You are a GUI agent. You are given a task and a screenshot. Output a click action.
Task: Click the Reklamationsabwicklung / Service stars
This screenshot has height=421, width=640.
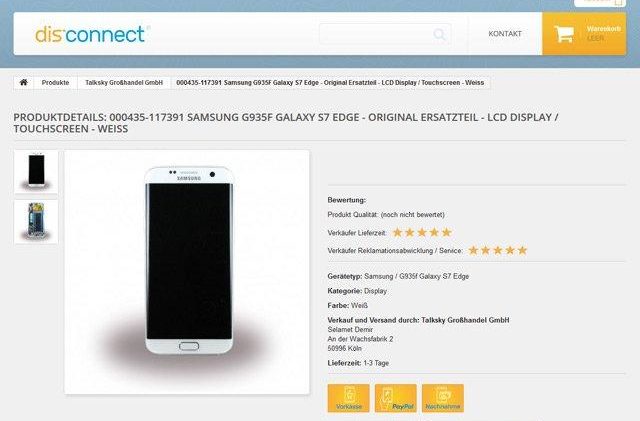pos(498,250)
